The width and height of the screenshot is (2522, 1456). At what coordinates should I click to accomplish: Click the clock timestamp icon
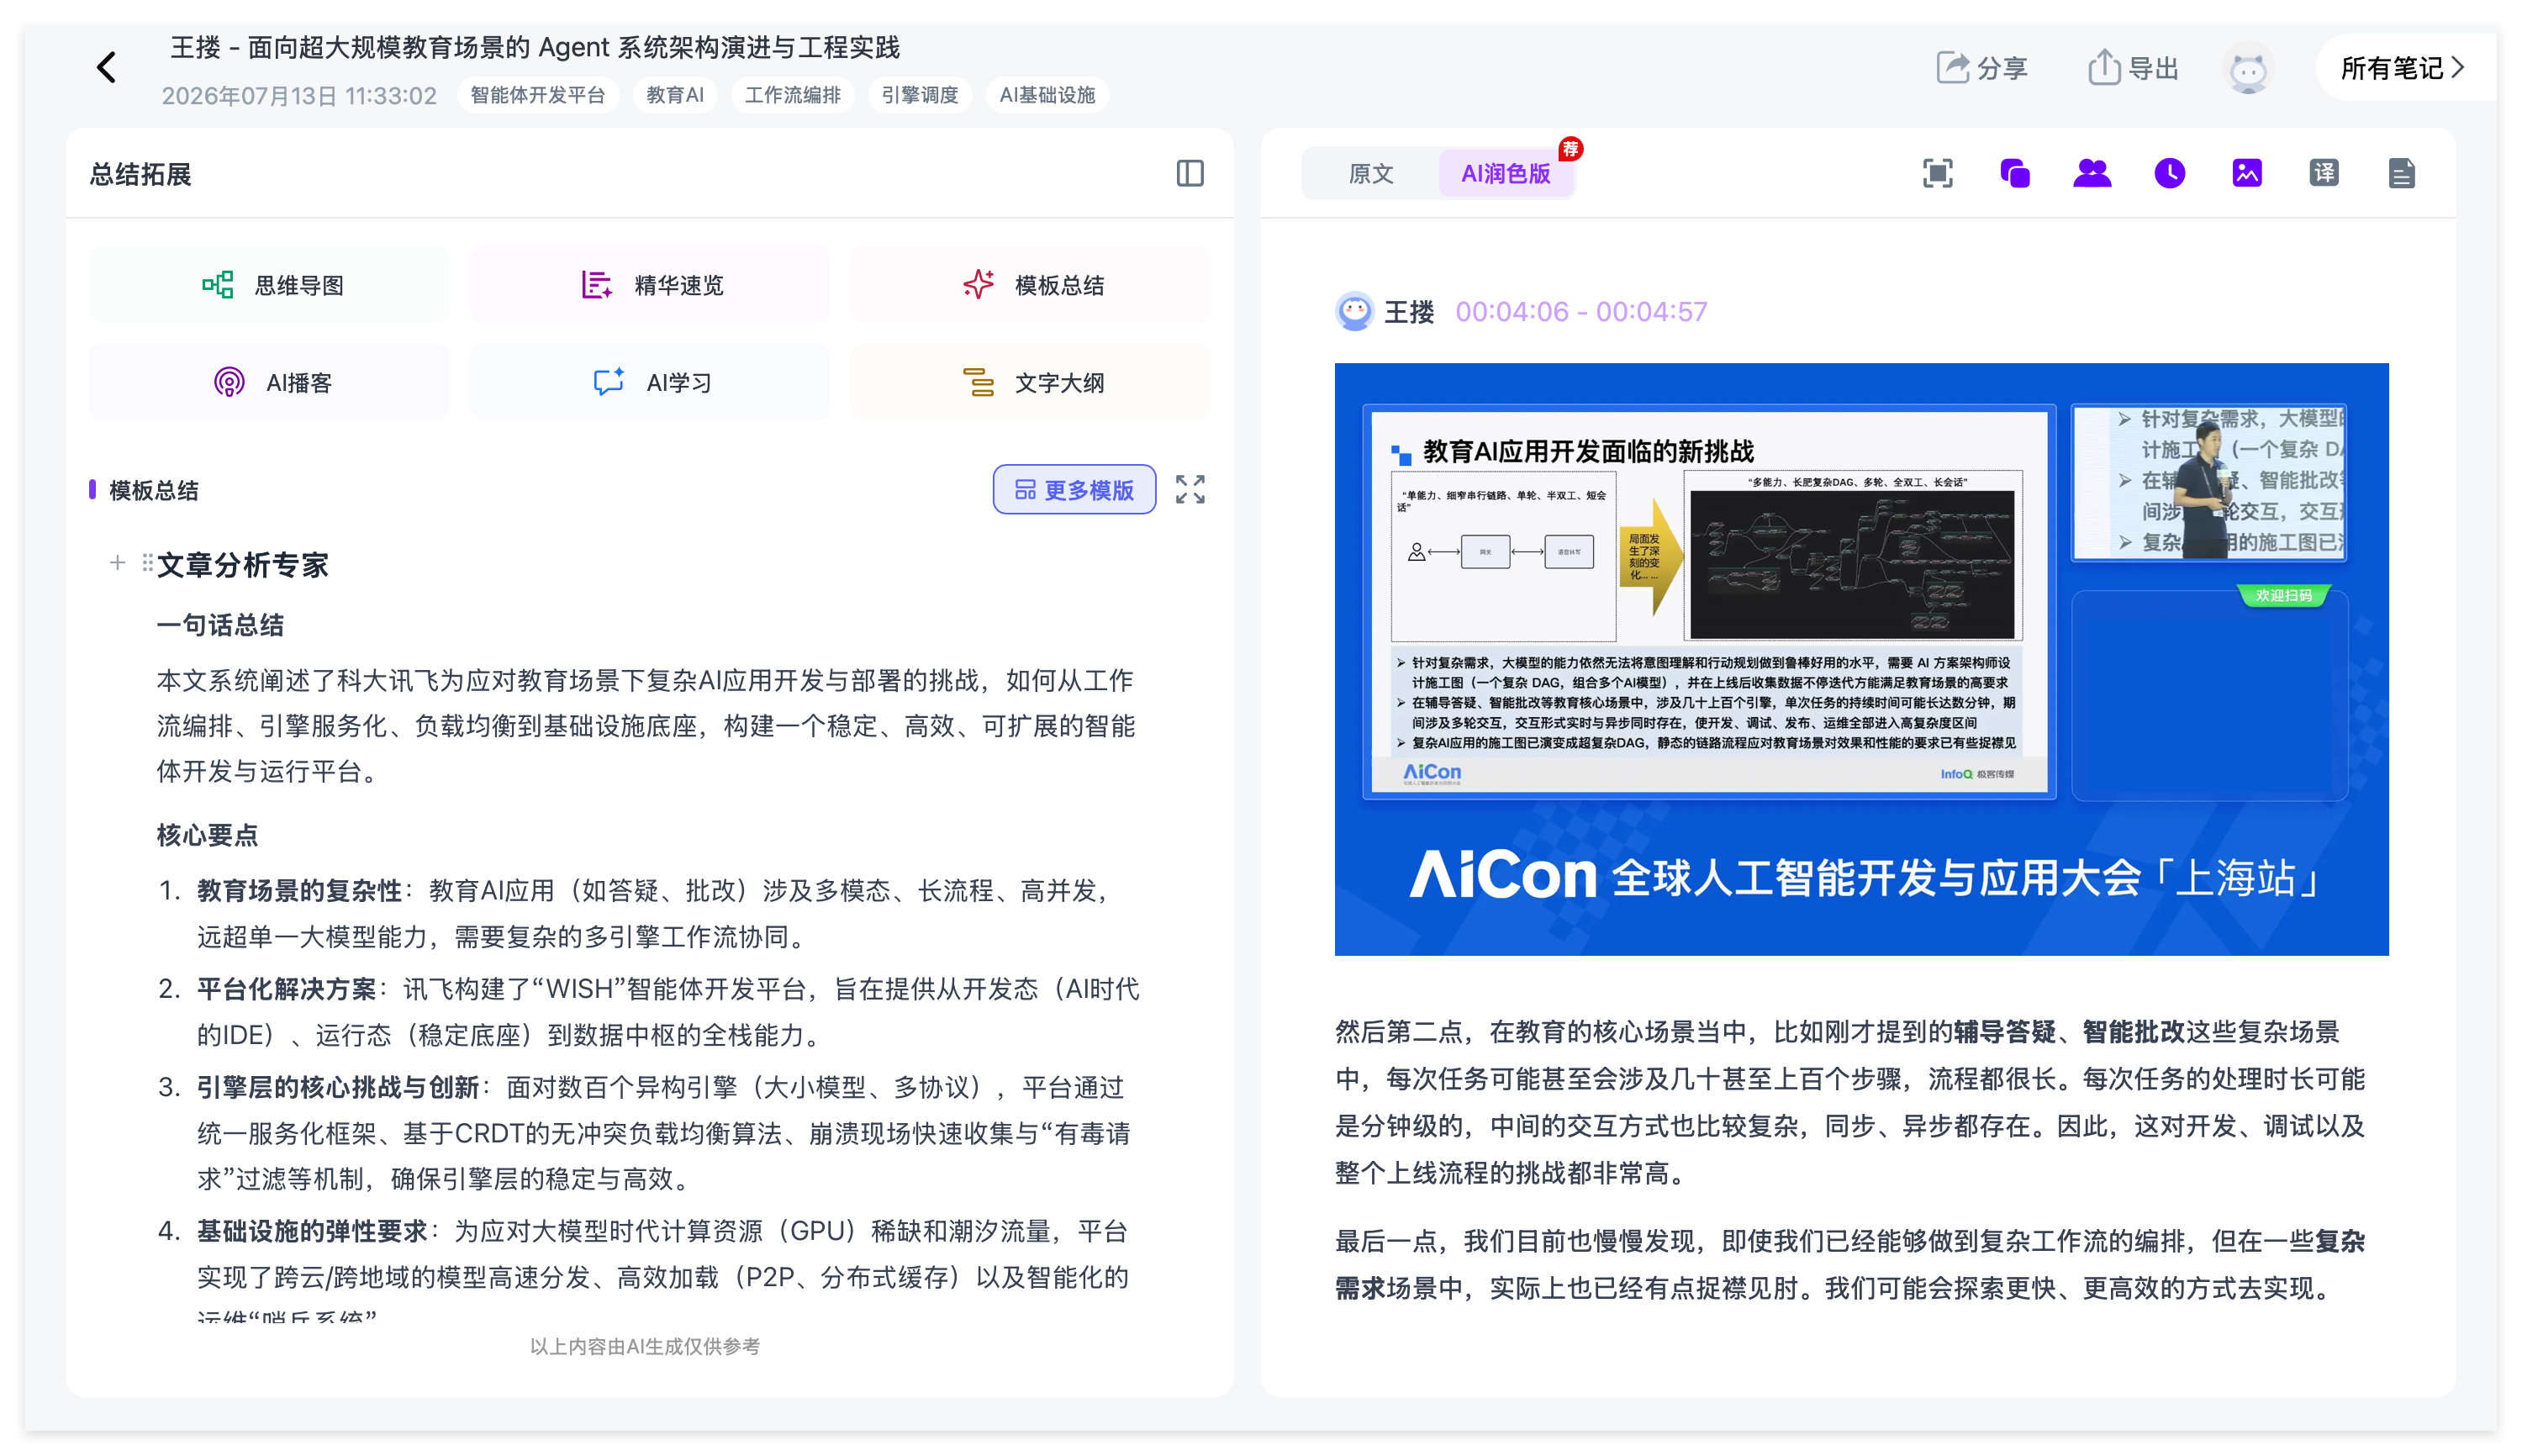coord(2169,173)
